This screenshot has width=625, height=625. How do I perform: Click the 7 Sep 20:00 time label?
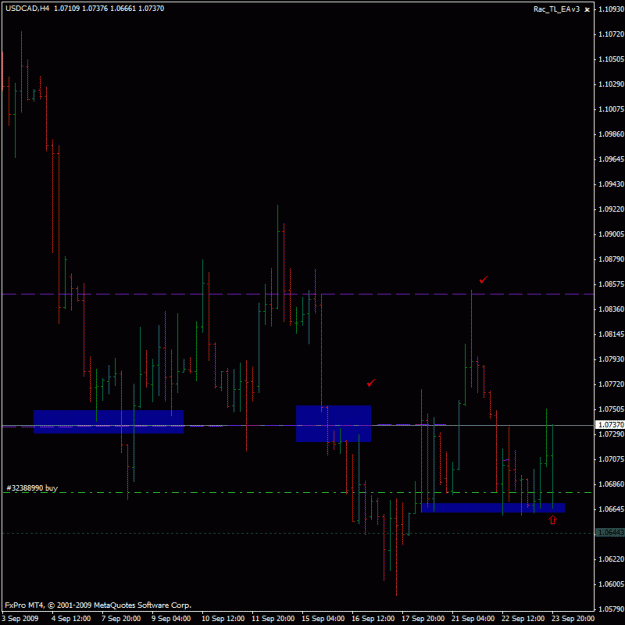(121, 619)
